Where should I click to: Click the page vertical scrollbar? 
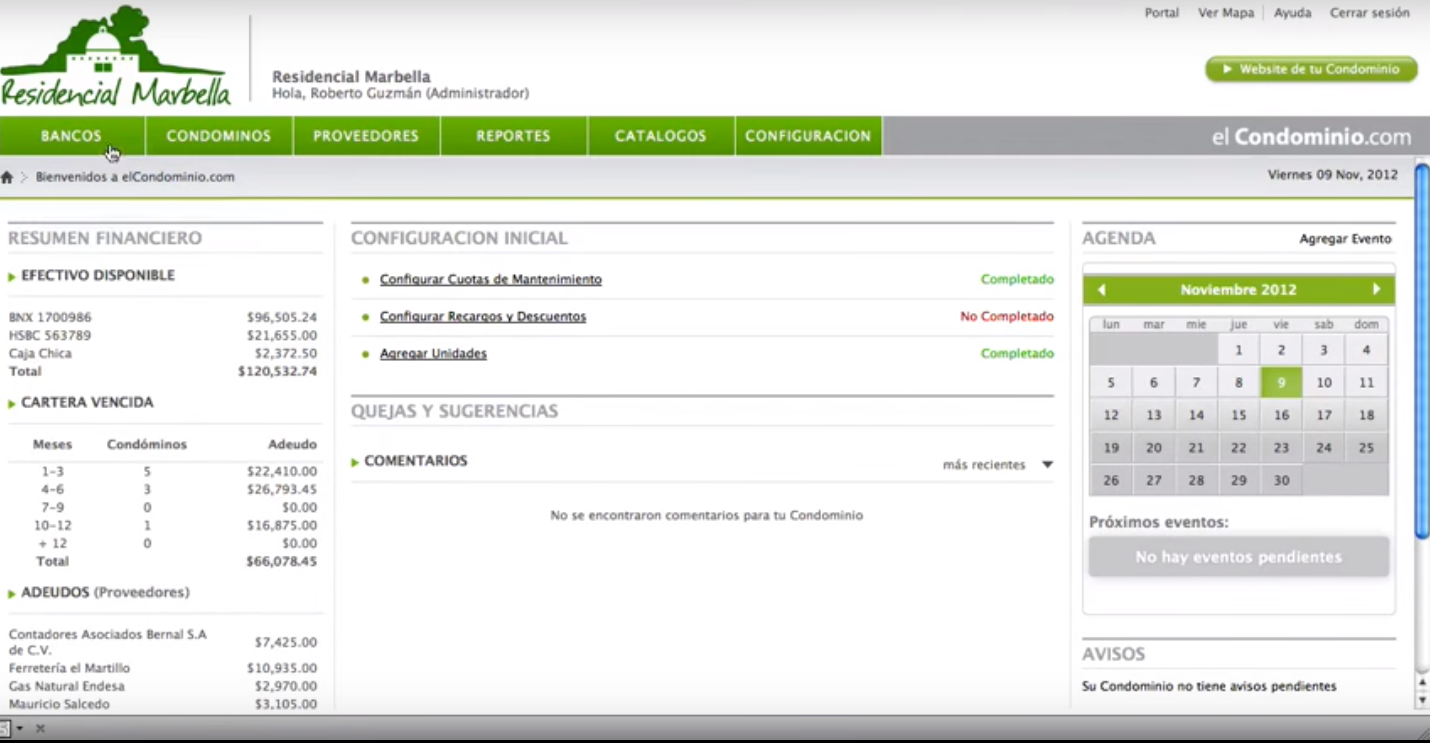click(x=1422, y=350)
